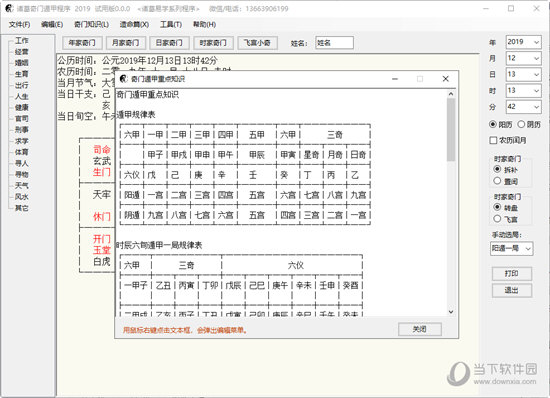The width and height of the screenshot is (550, 398).
Task: Select 风水 in the left tree
Action: (22, 197)
